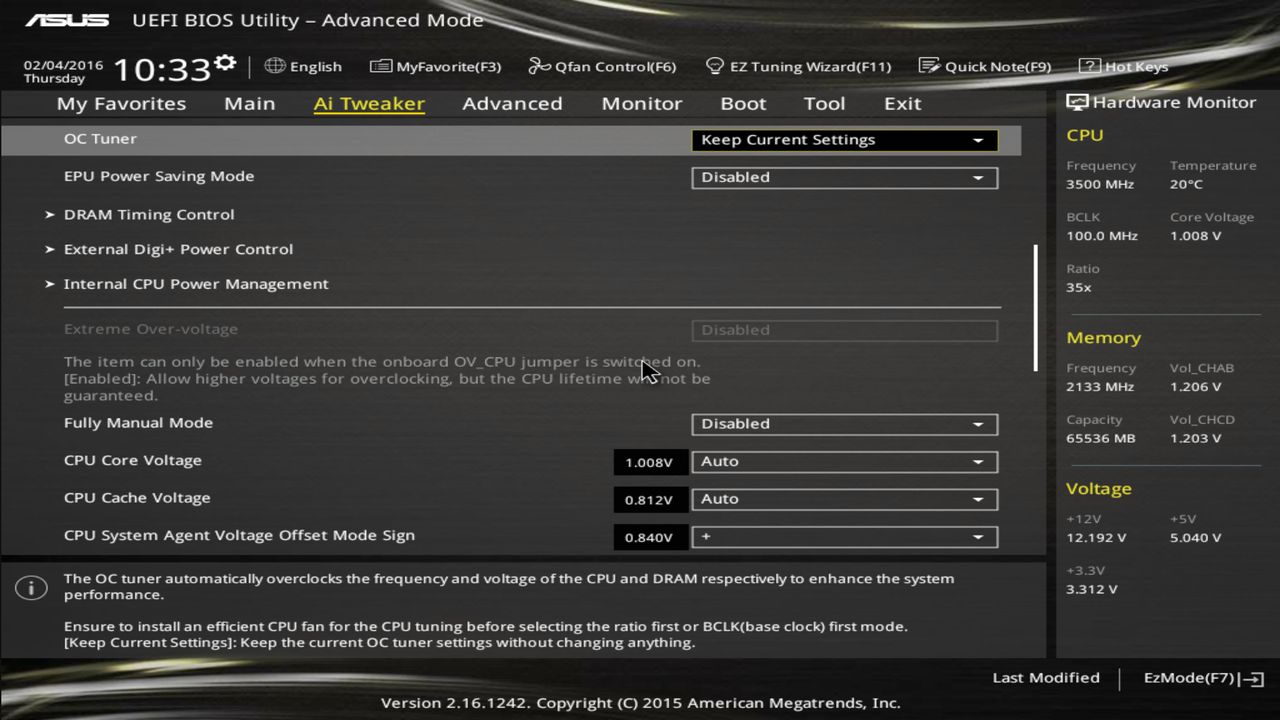Click the 3500 MHz CPU frequency value

[1100, 184]
